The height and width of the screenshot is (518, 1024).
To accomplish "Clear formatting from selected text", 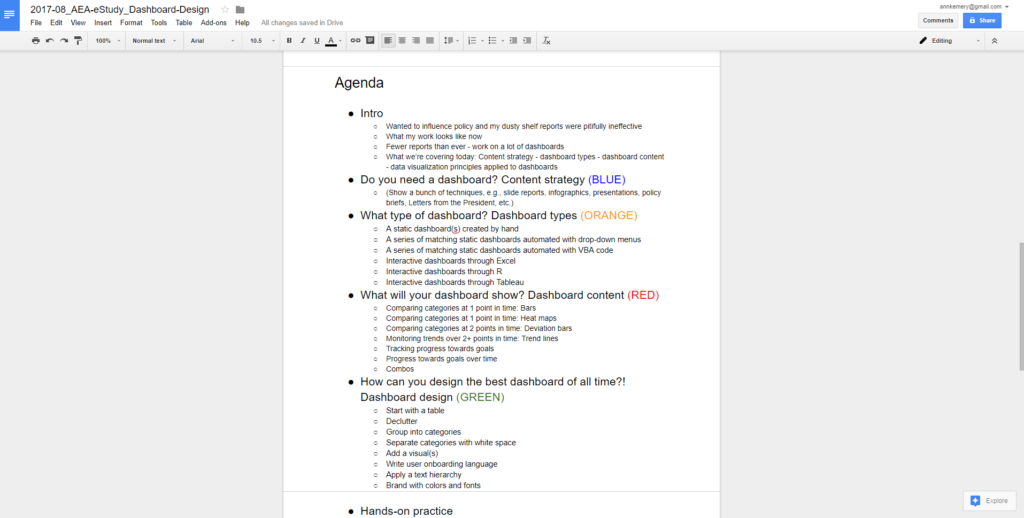I will pos(545,41).
